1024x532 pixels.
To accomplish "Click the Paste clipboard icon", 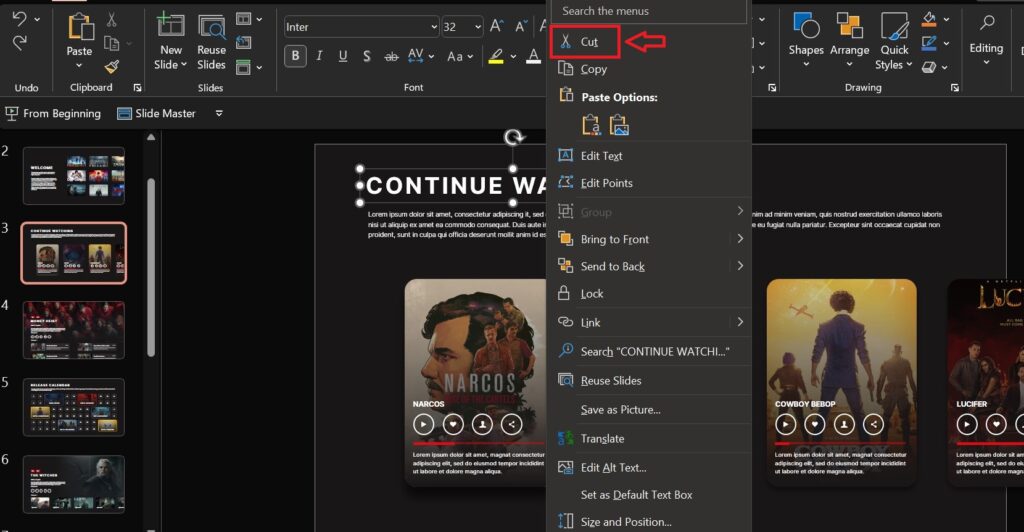I will click(80, 27).
